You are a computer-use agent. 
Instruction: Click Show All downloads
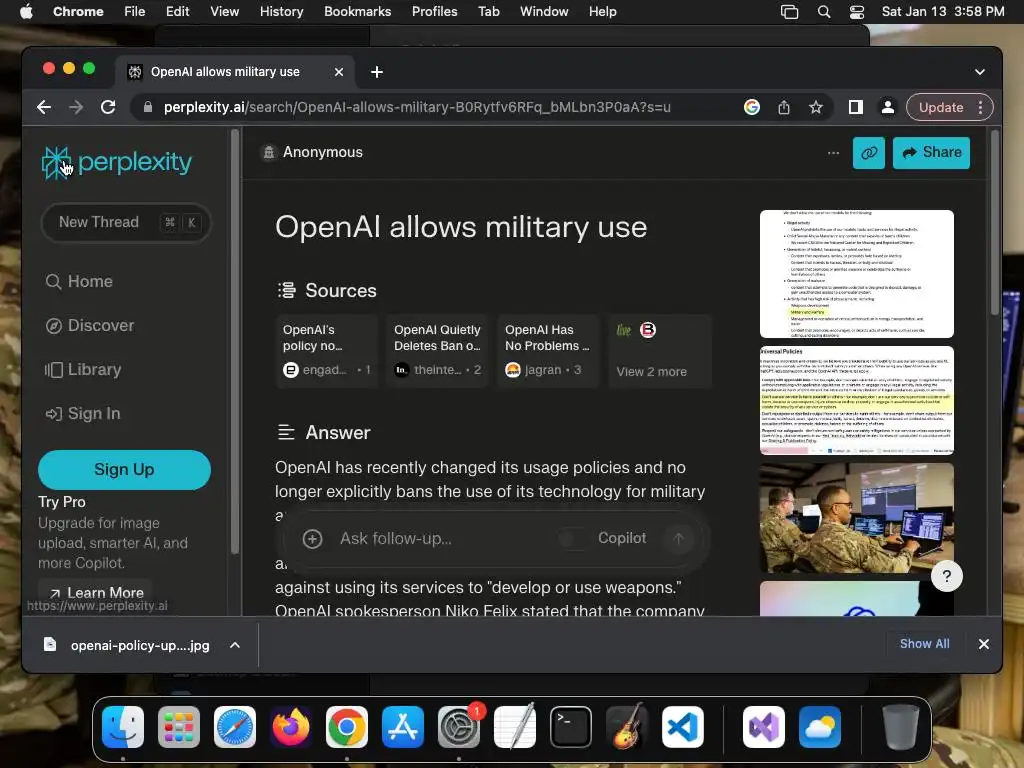click(x=924, y=644)
